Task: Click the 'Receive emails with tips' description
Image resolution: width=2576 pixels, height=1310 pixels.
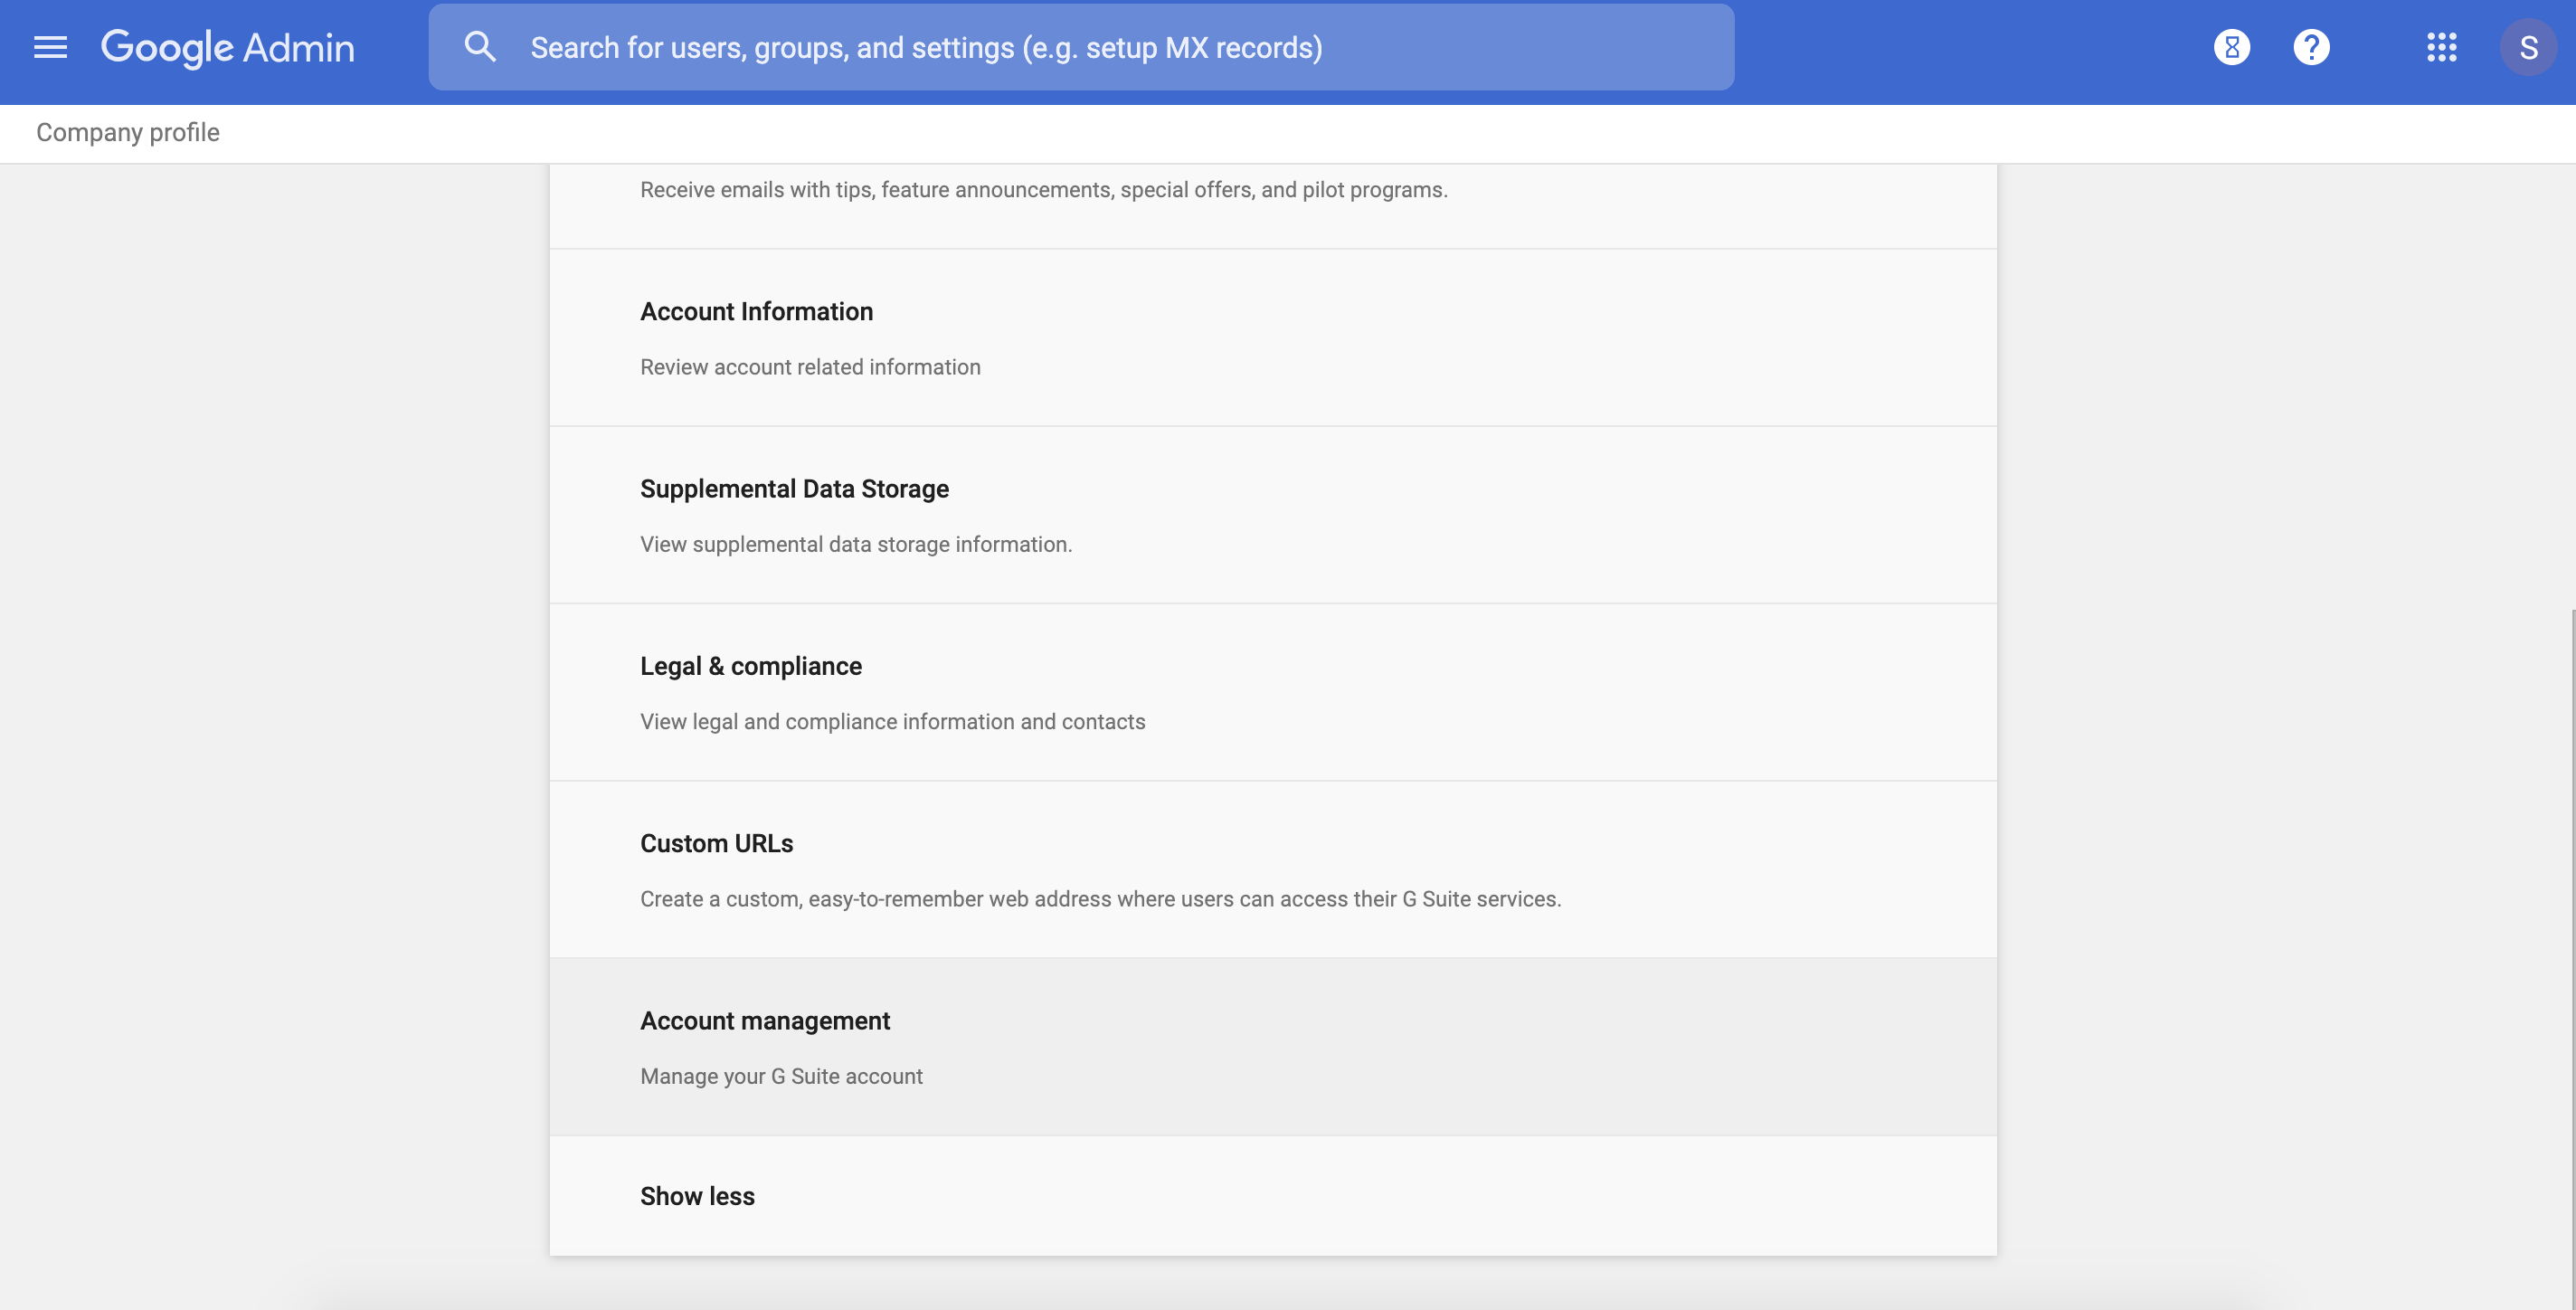Action: pos(1044,189)
